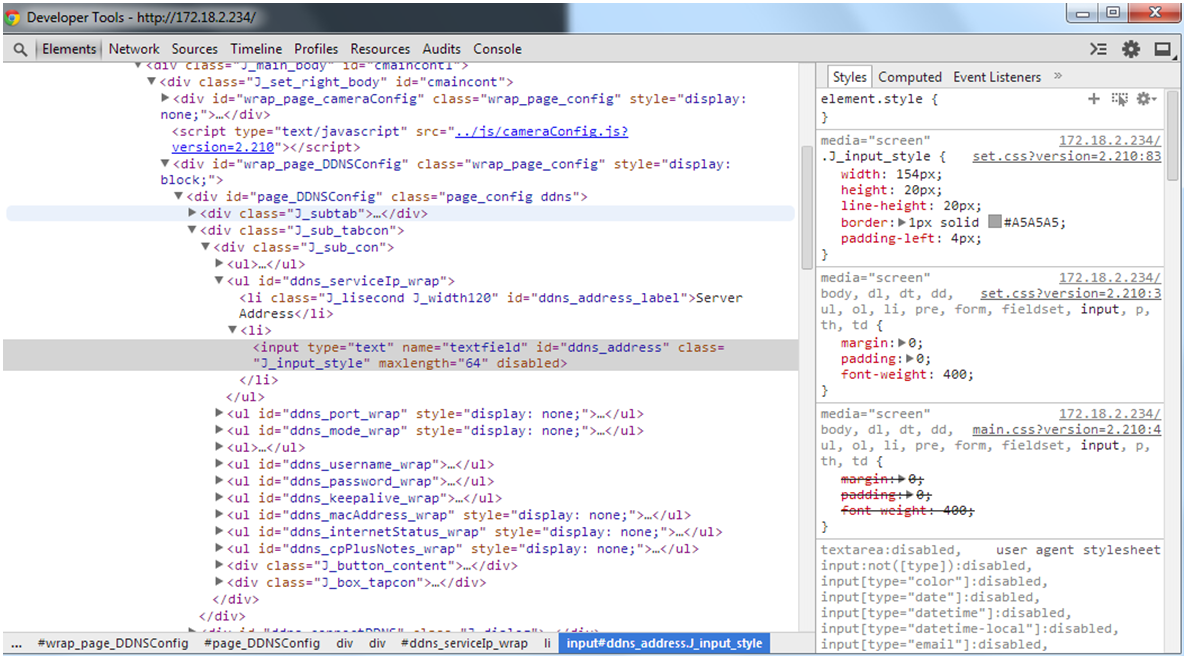Expand the ddns_cpPlusNotes_wrap ul node

click(x=219, y=548)
